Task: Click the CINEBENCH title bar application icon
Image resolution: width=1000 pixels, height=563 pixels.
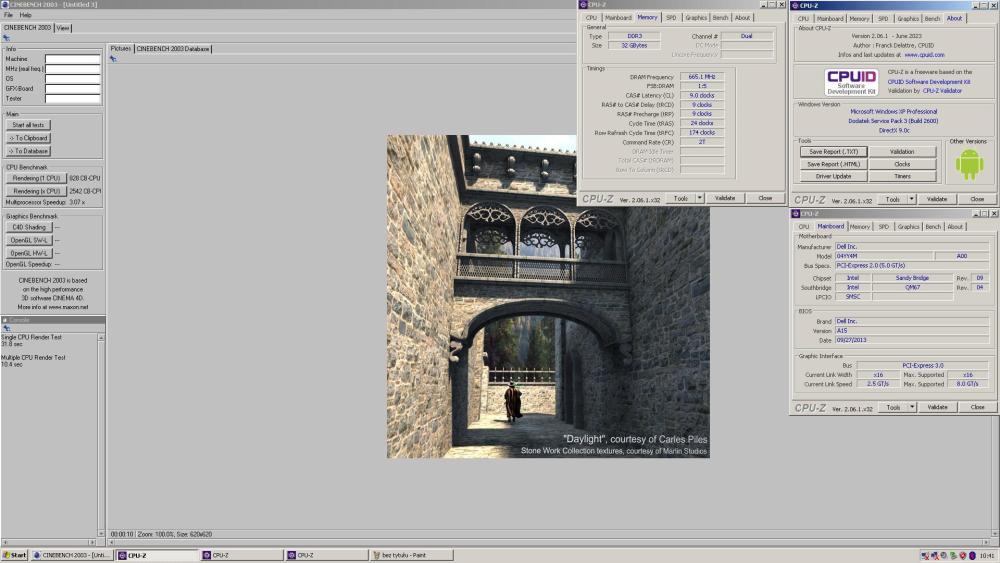Action: 5,4
